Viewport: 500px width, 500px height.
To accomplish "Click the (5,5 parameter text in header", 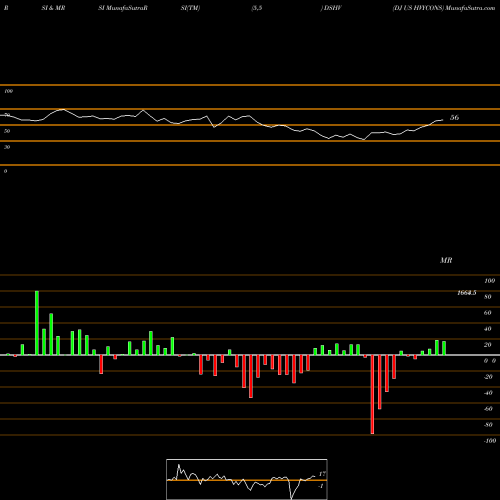I will 257,8.
